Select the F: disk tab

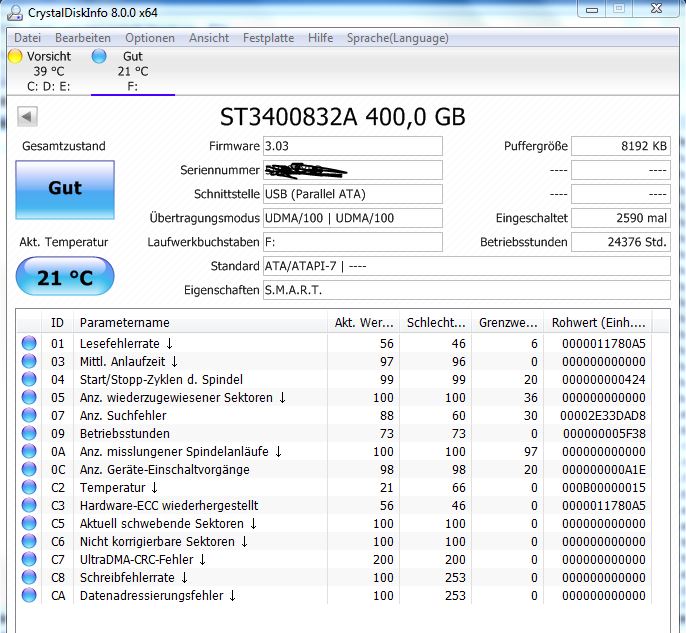click(x=133, y=72)
